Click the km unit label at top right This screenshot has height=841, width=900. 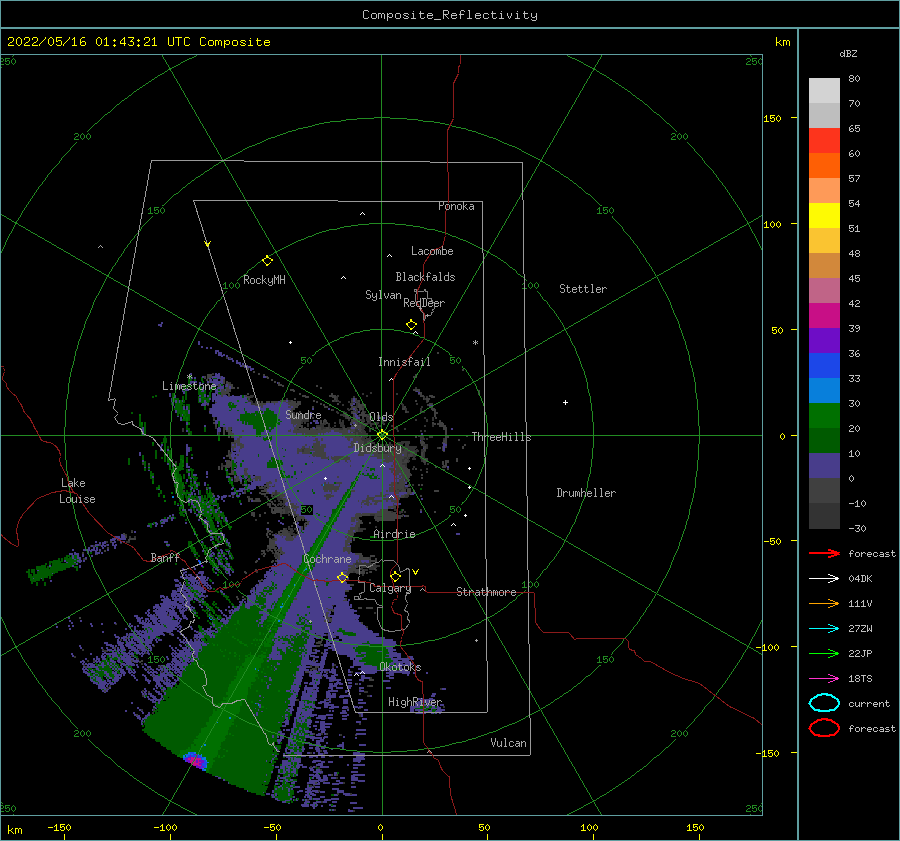click(782, 42)
